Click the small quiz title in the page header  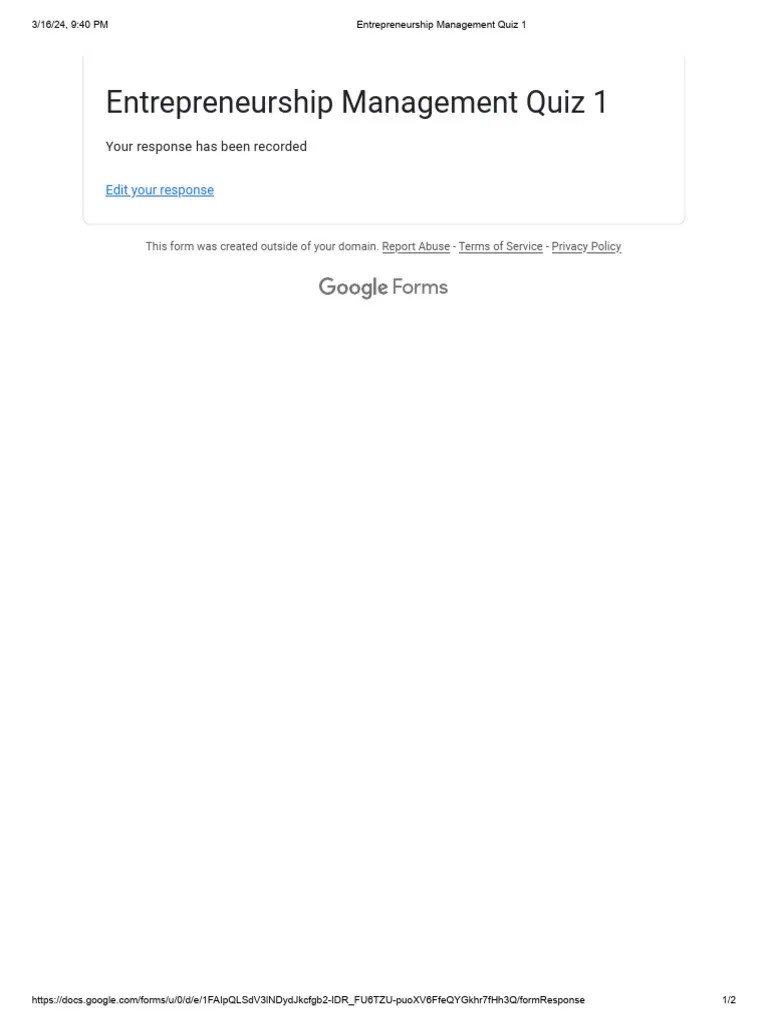pyautogui.click(x=441, y=24)
